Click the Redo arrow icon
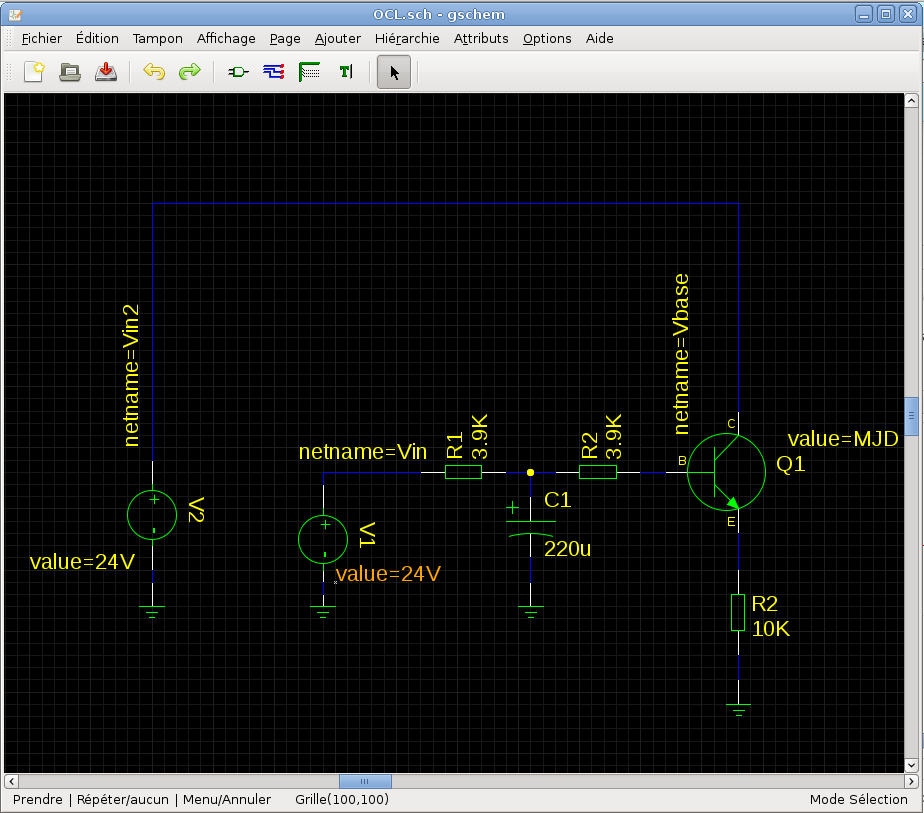 coord(189,72)
